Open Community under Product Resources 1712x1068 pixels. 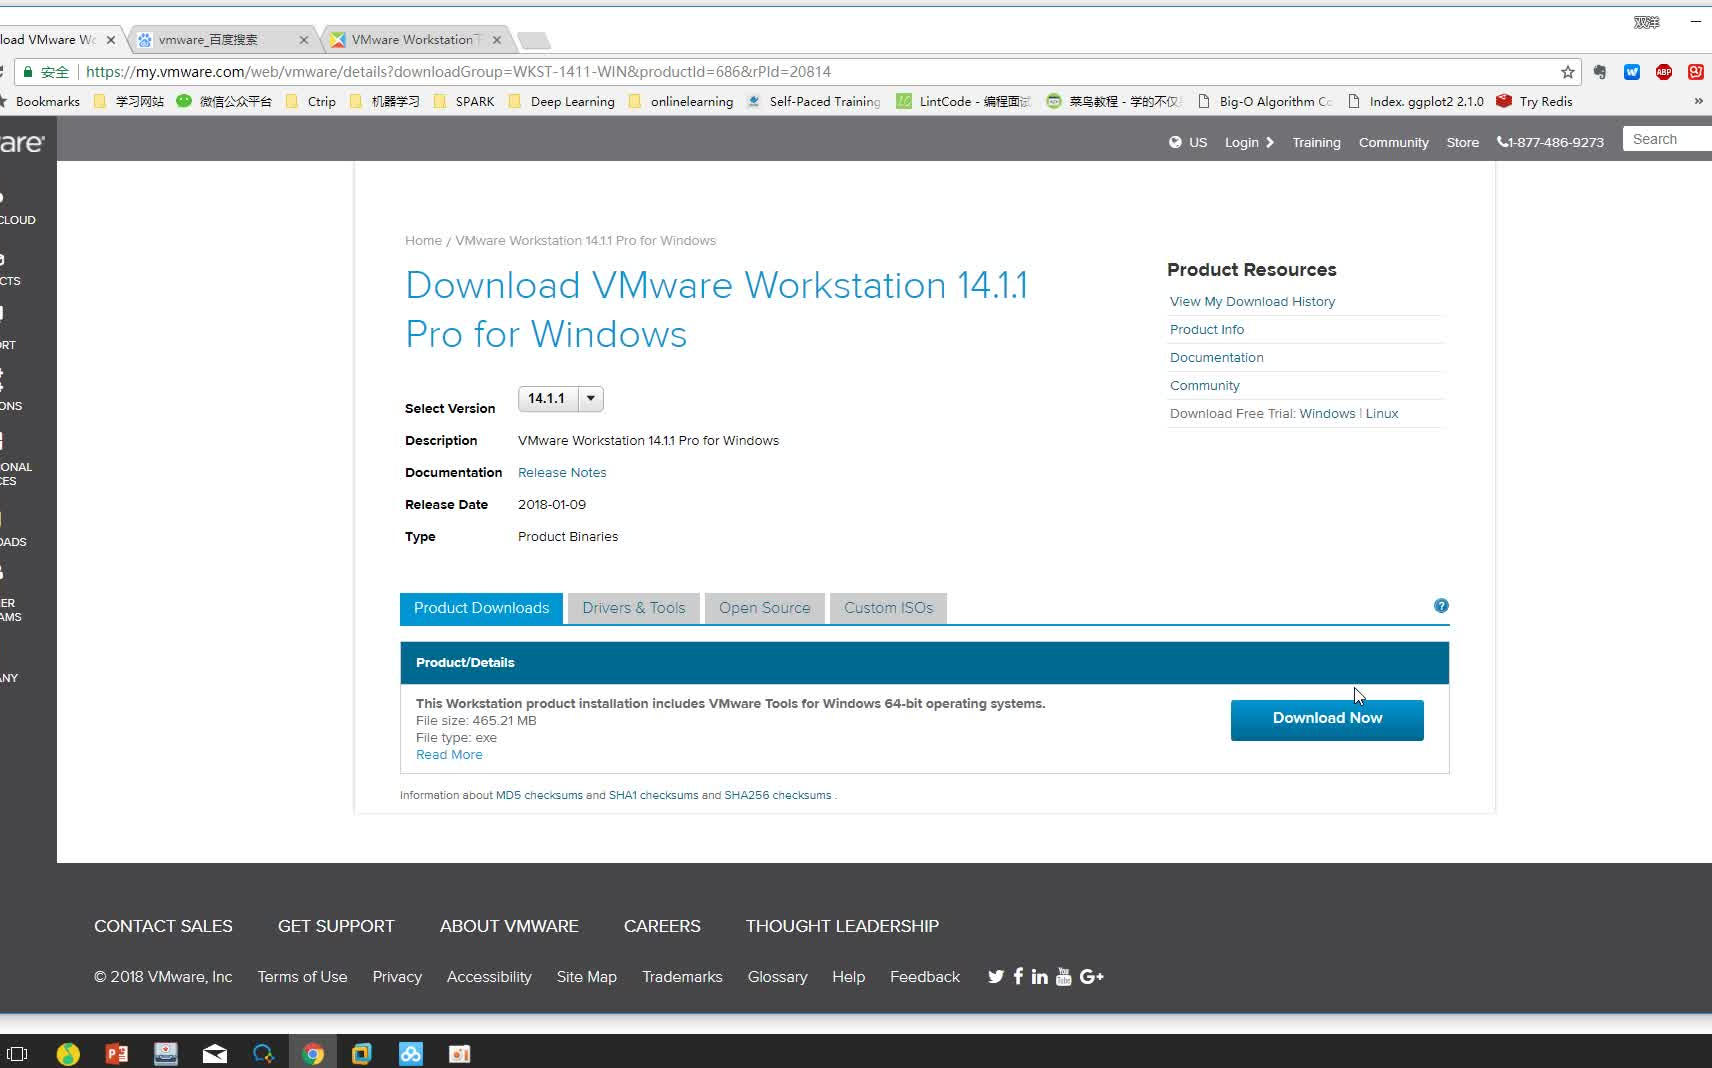(x=1205, y=386)
